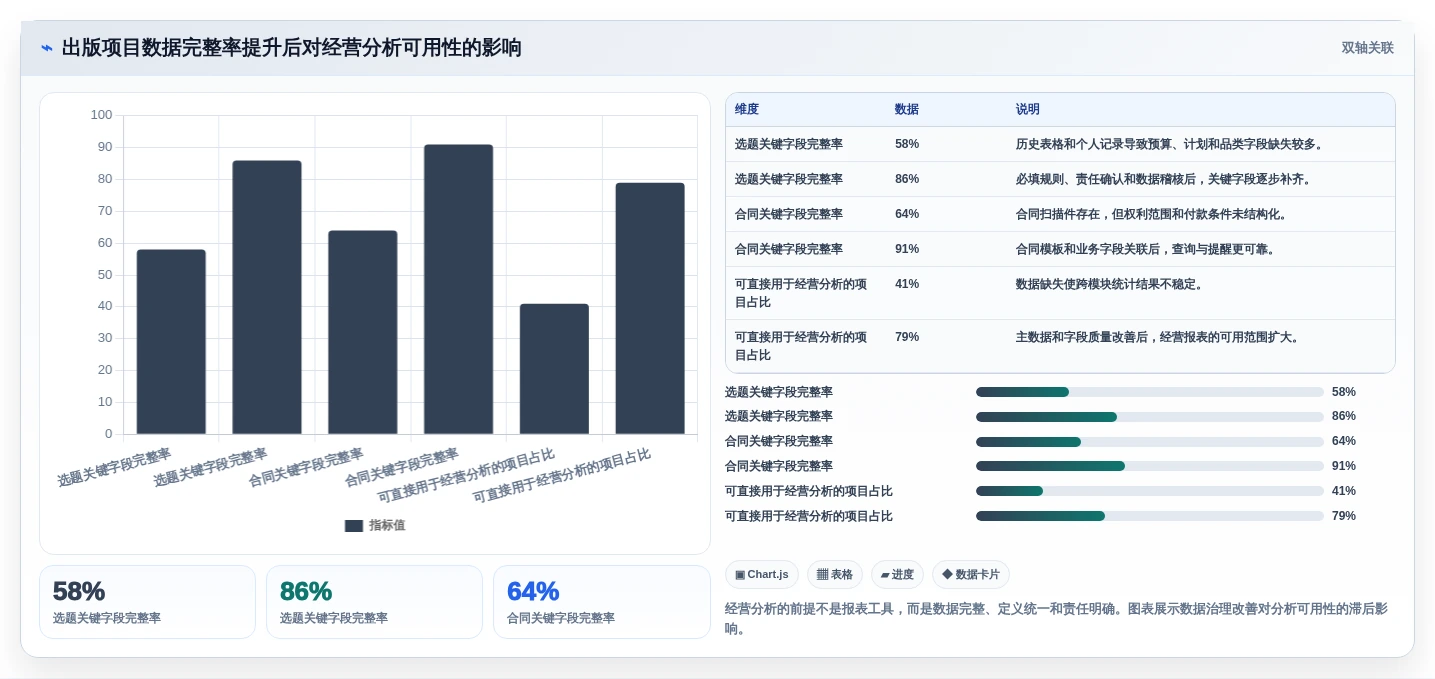This screenshot has width=1435, height=679.
Task: Click the 数据 table column header
Action: click(907, 109)
